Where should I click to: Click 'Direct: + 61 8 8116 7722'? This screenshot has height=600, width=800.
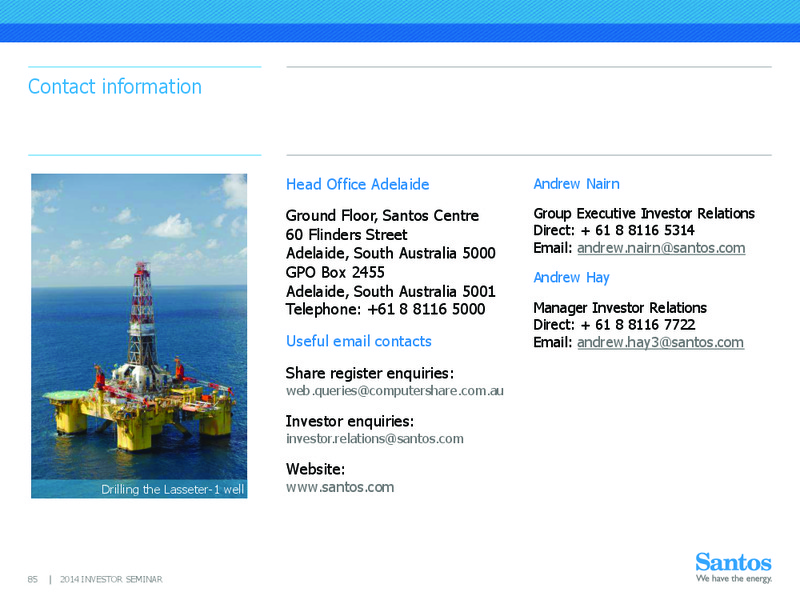(614, 325)
